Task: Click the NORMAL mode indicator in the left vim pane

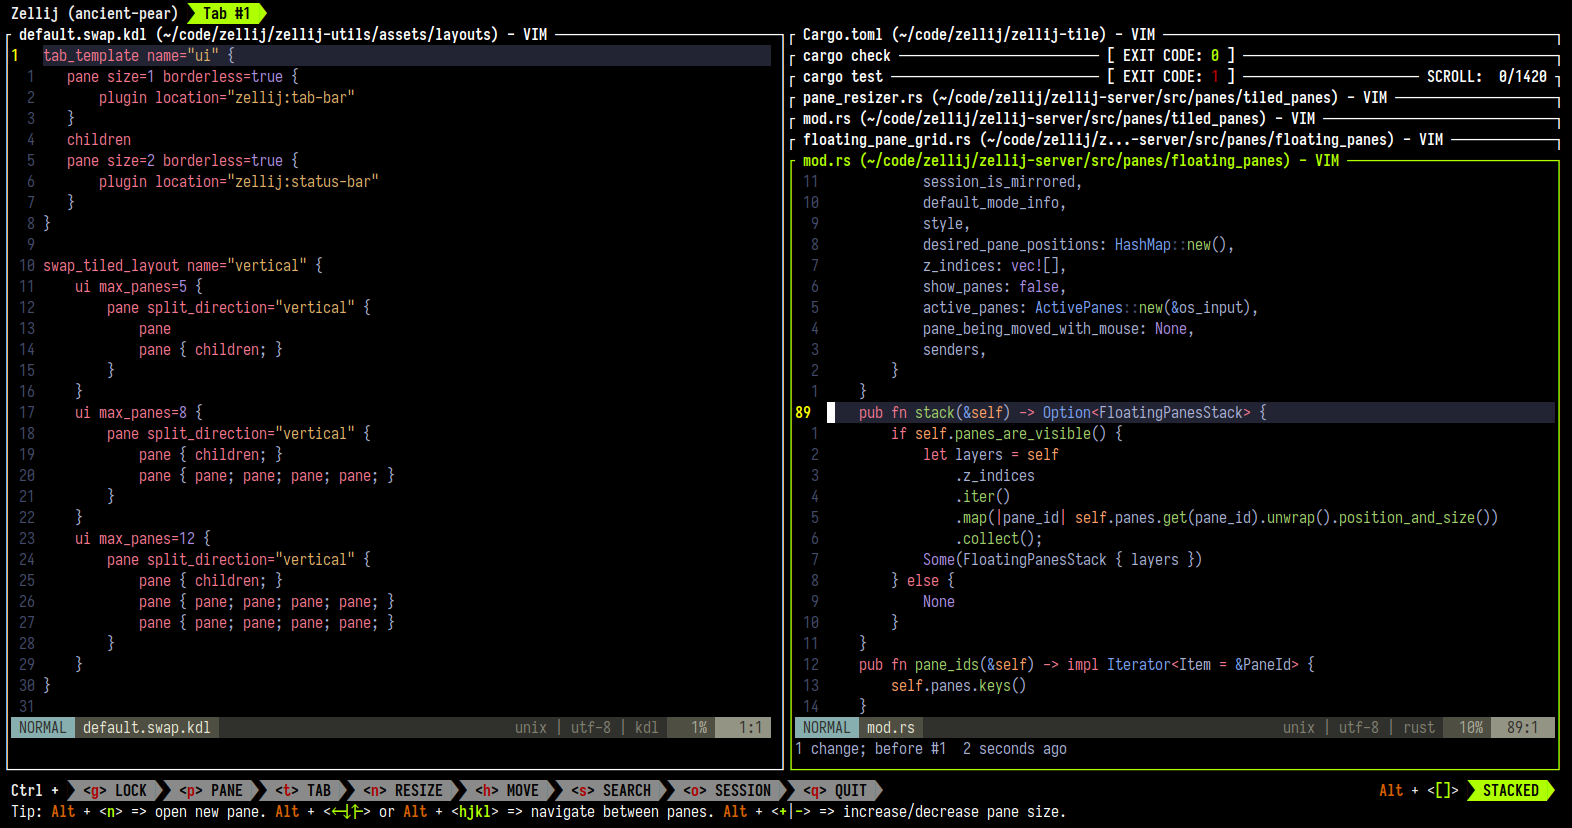Action: (x=43, y=727)
